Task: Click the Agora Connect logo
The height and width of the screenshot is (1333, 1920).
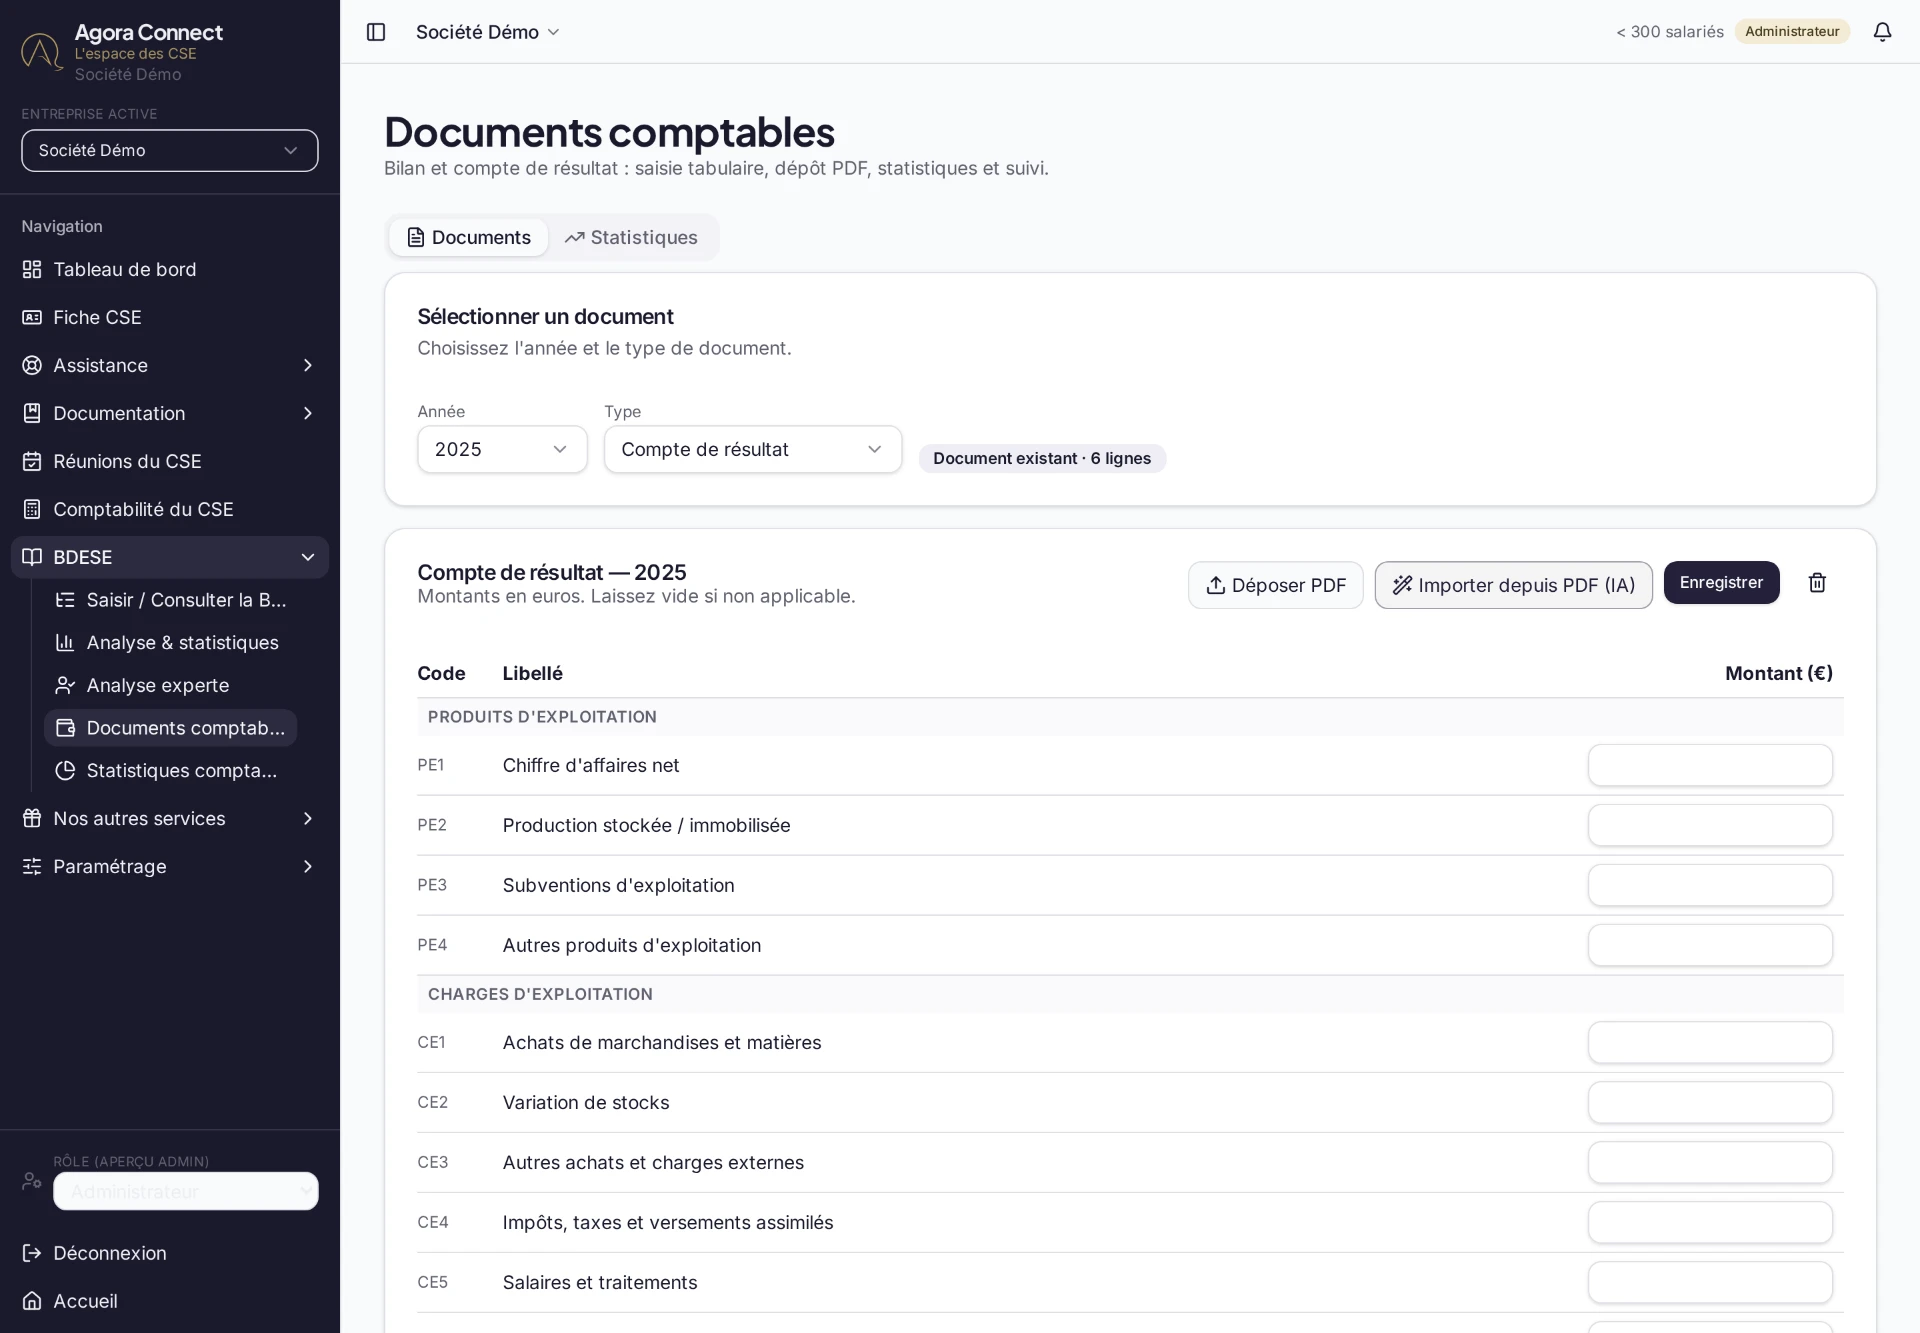Action: tap(41, 51)
